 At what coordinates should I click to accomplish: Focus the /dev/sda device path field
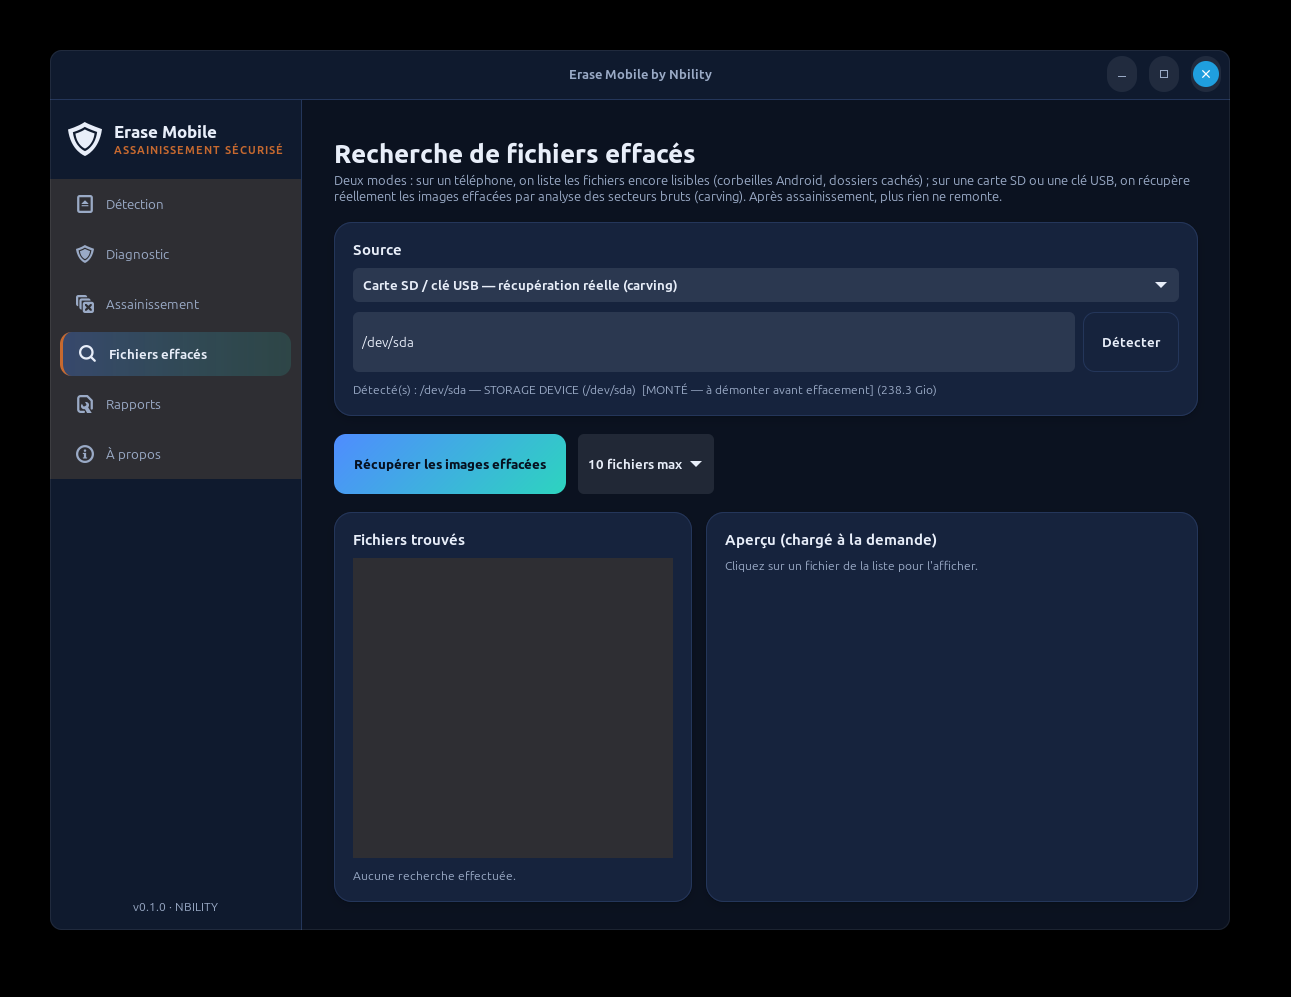click(714, 342)
